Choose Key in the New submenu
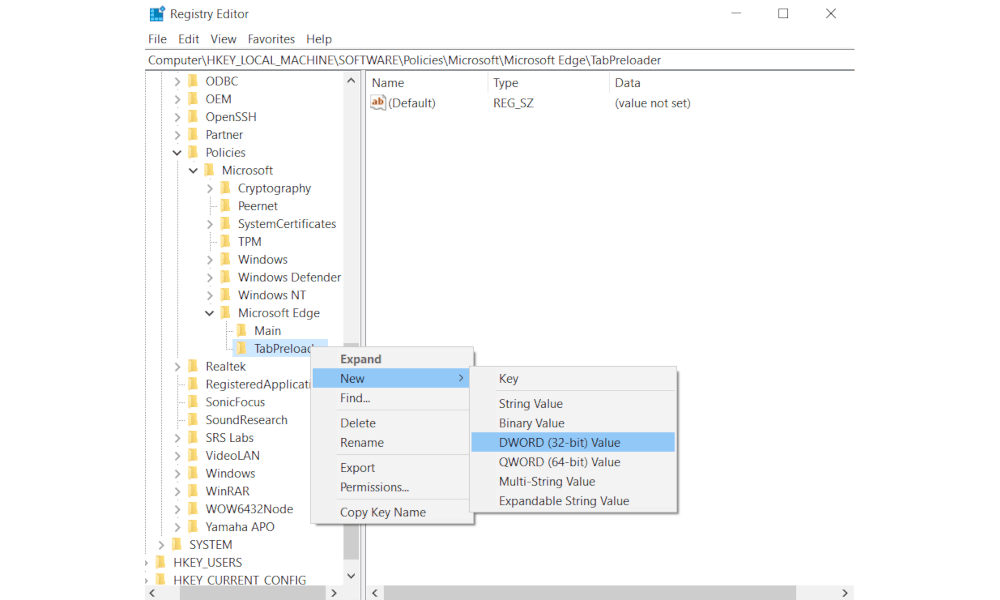Image resolution: width=1000 pixels, height=600 pixels. (x=573, y=379)
